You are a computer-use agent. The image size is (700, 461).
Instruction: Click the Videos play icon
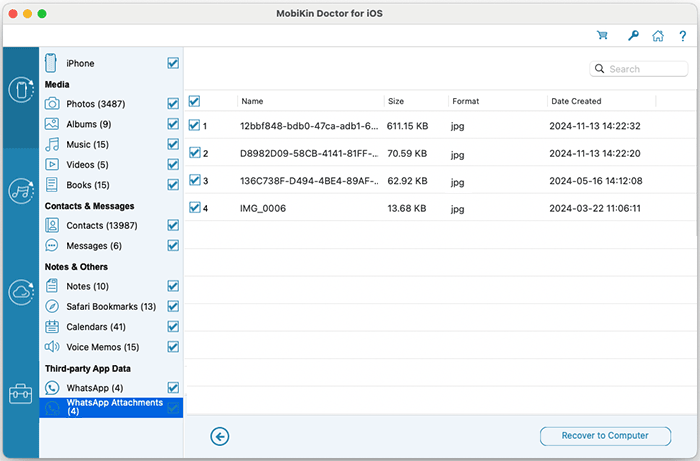coord(52,164)
